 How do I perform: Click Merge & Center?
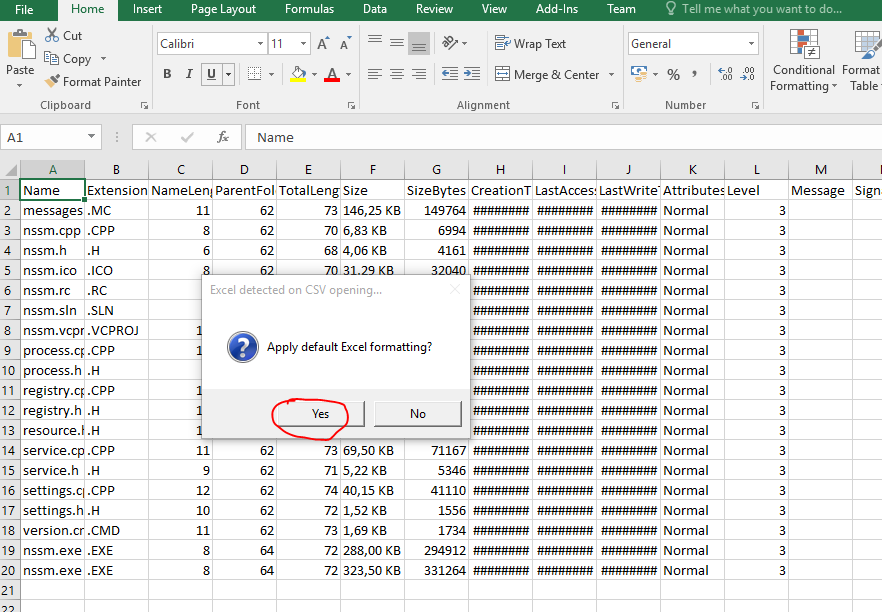tap(547, 74)
